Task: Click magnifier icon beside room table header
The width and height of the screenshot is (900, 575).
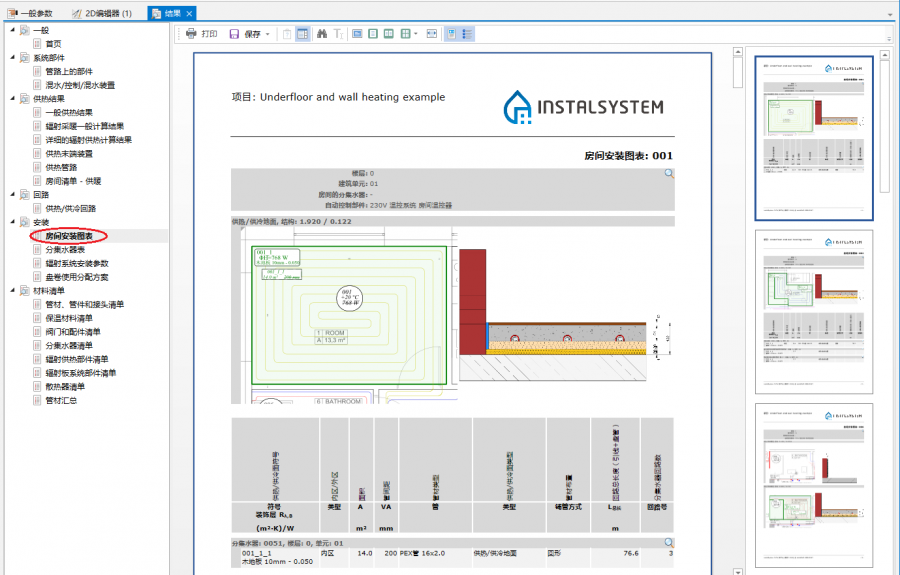Action: pyautogui.click(x=669, y=174)
